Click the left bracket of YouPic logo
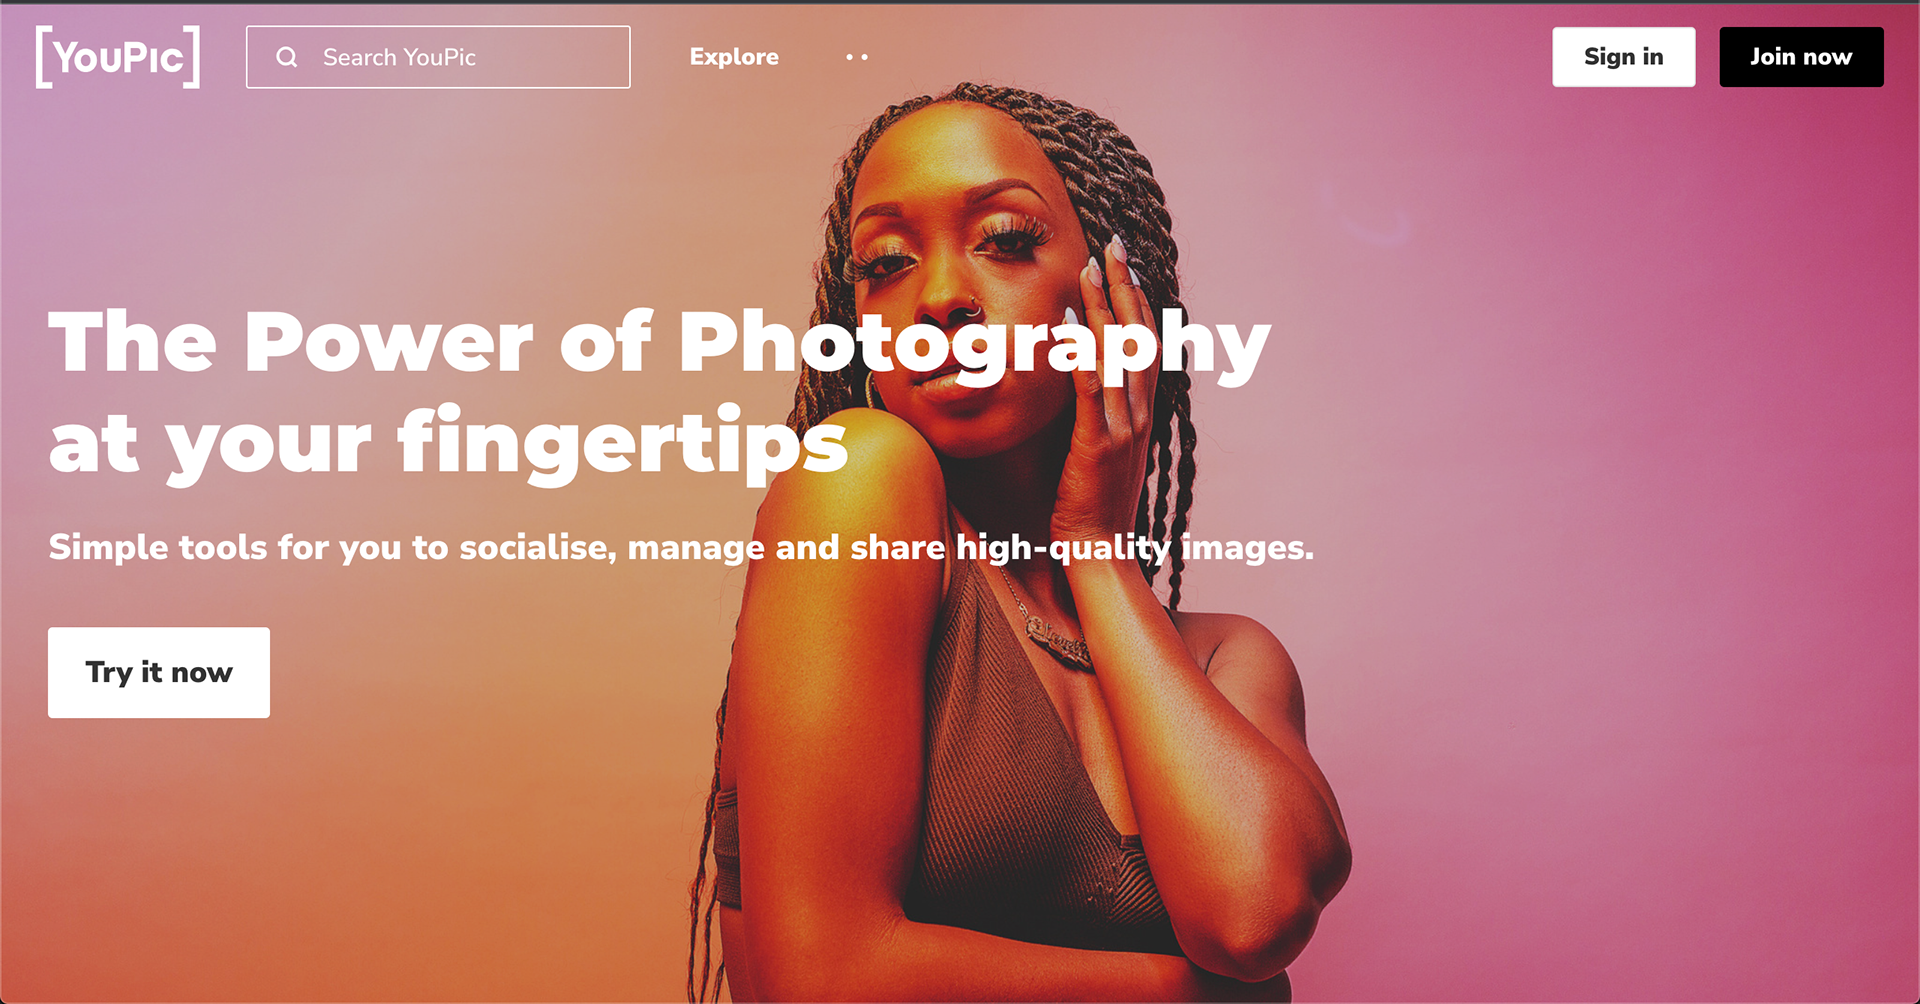Screen dimensions: 1920x1004 (43, 57)
